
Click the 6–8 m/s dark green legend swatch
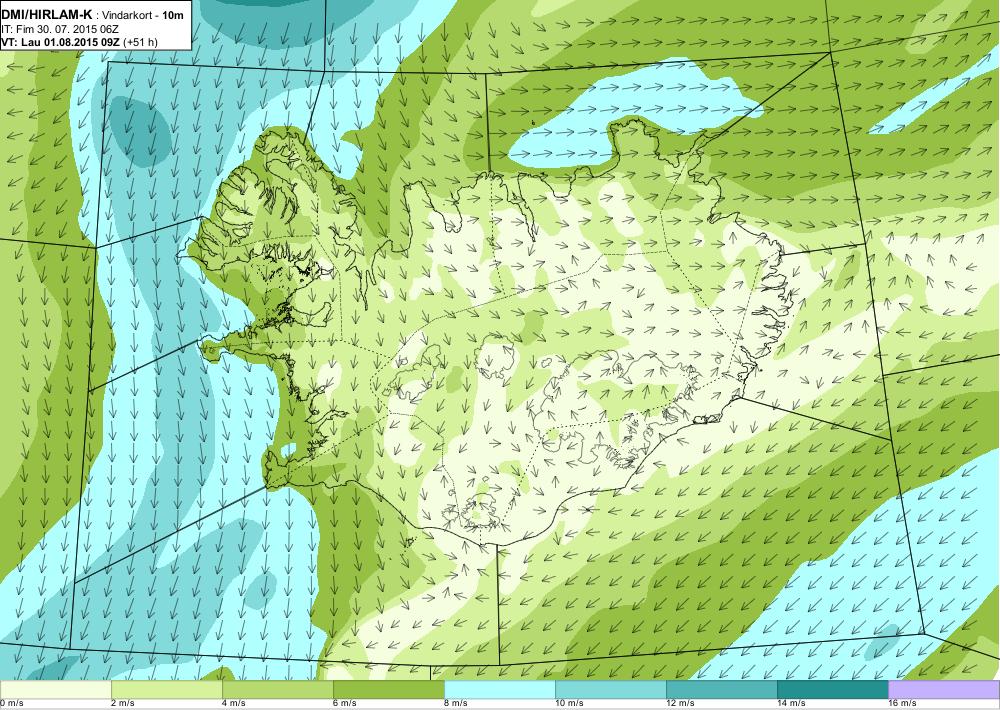pos(389,690)
